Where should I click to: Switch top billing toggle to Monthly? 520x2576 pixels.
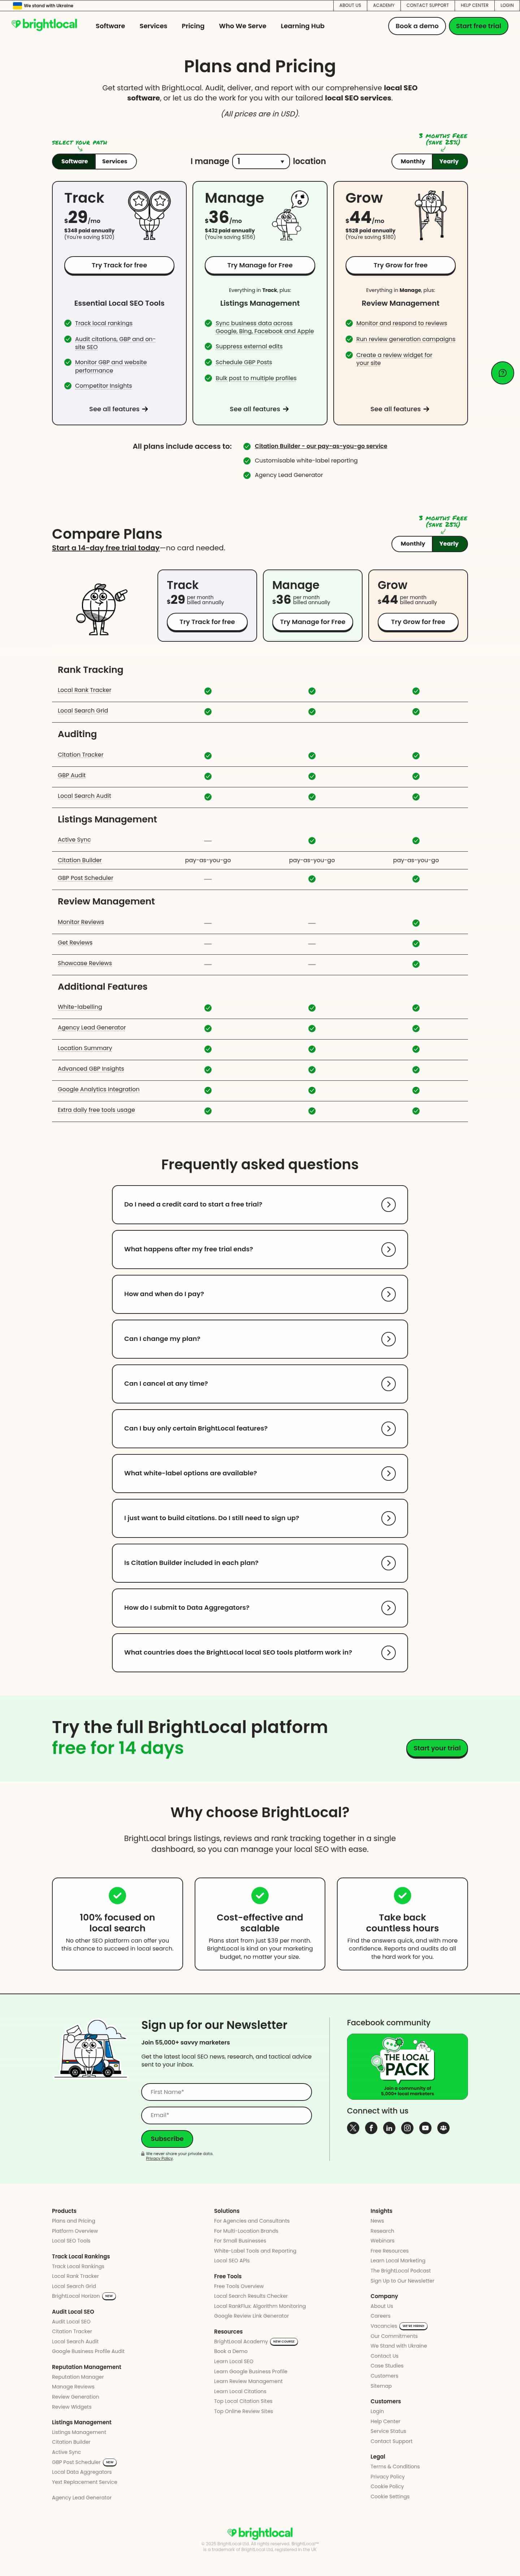pos(412,161)
